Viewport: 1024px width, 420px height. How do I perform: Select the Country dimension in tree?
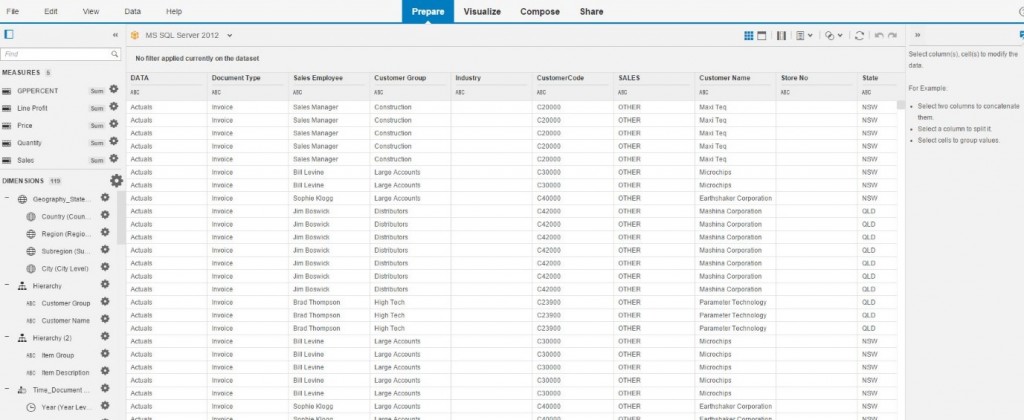(66, 216)
